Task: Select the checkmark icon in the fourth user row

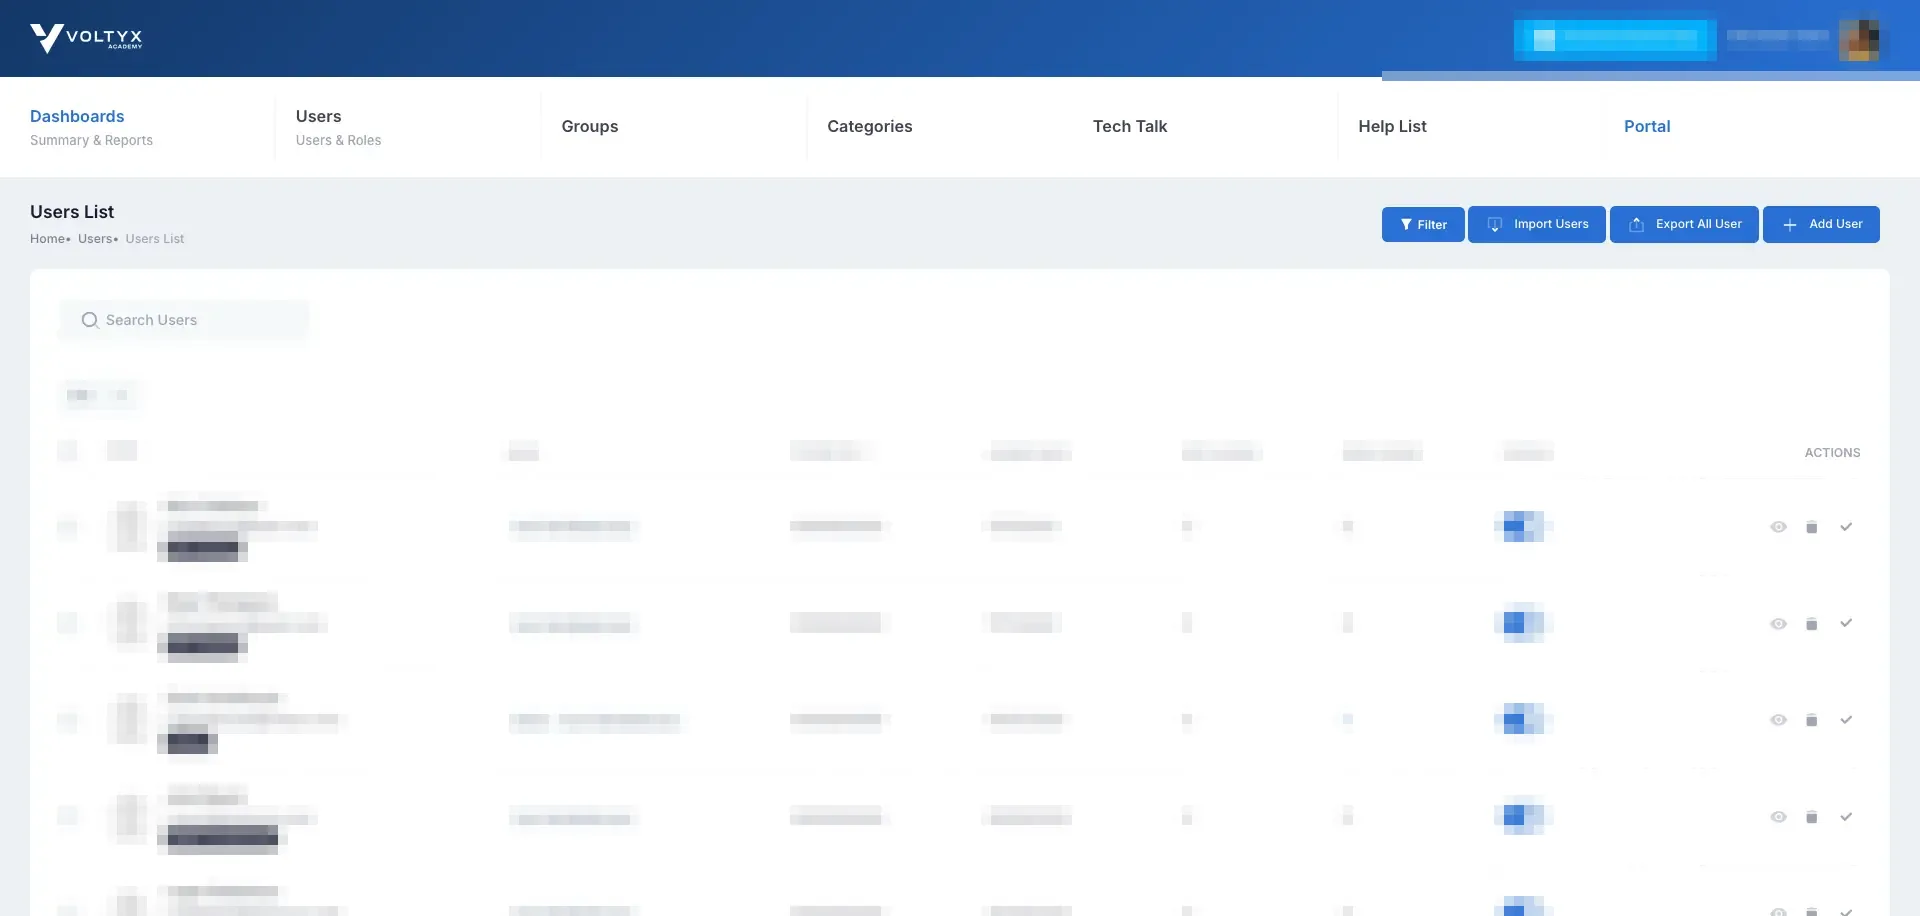Action: pos(1846,817)
